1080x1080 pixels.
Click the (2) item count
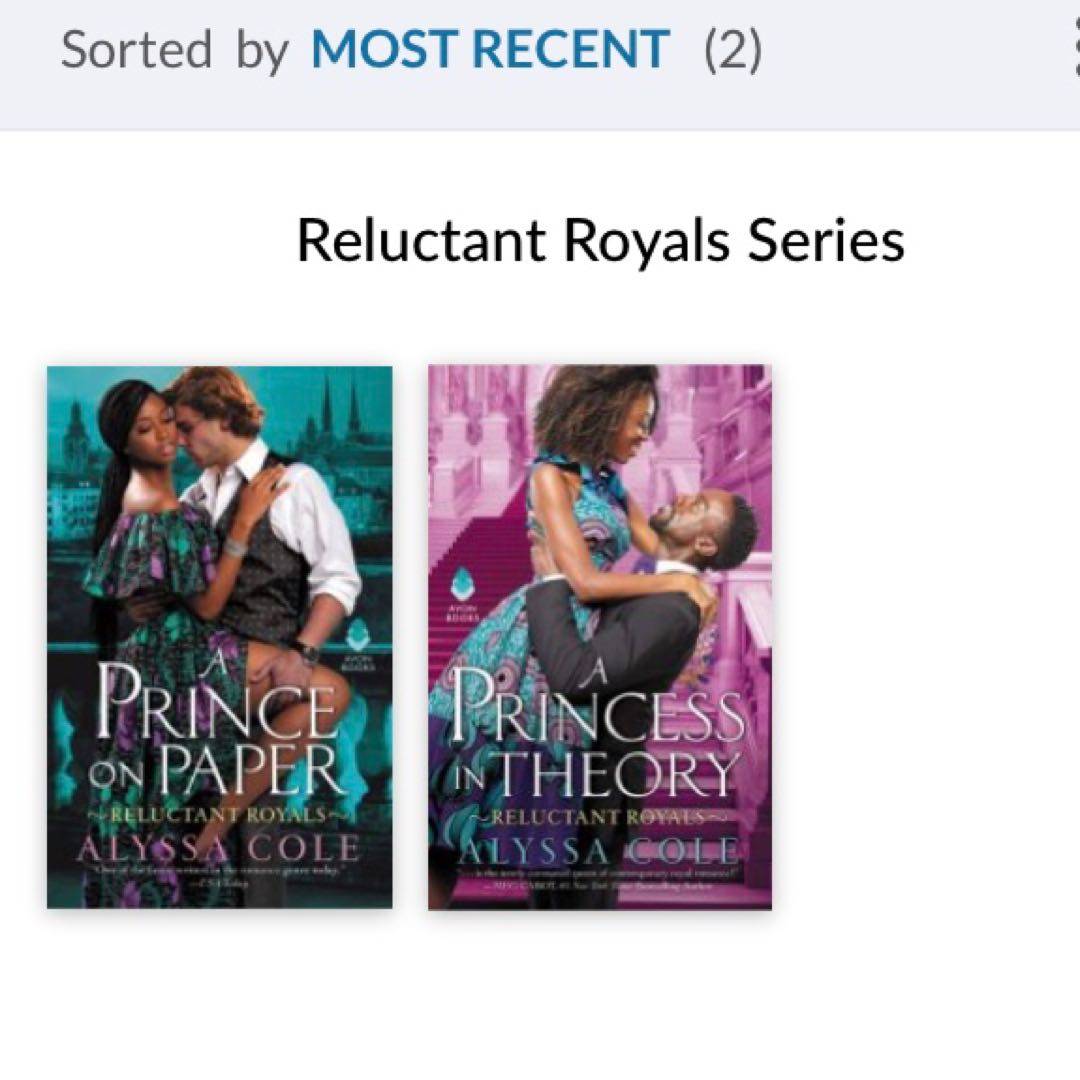point(733,50)
